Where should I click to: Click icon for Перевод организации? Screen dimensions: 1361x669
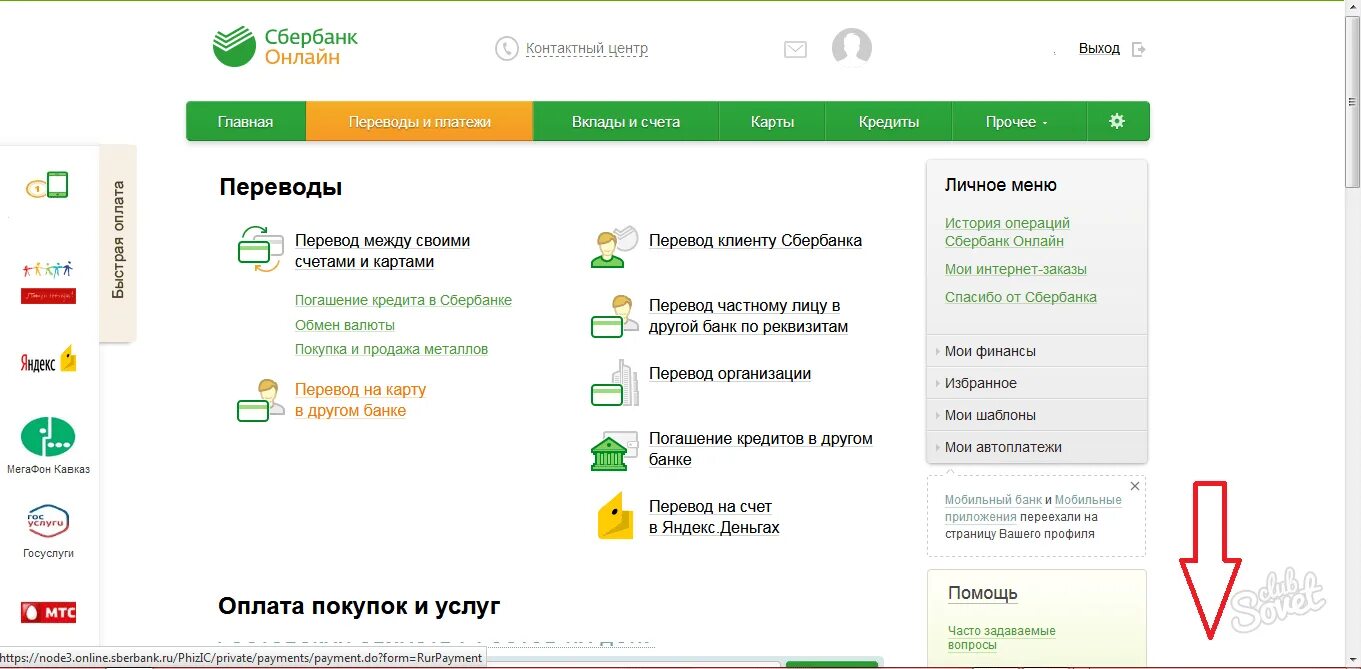614,383
